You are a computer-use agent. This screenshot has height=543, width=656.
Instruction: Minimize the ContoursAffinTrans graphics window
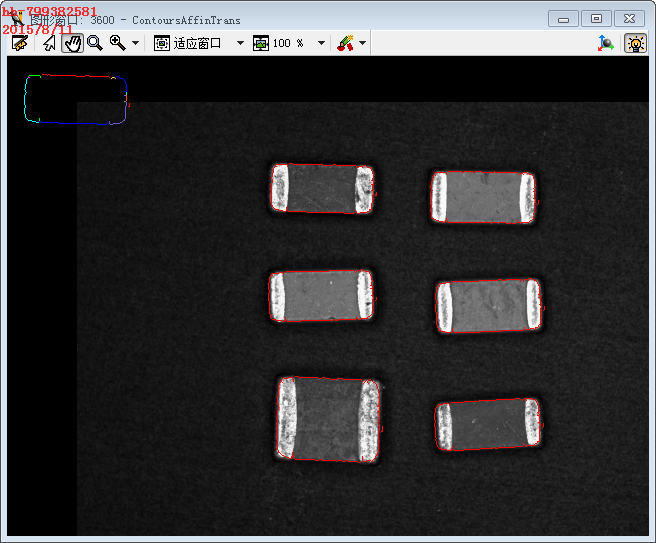click(563, 19)
